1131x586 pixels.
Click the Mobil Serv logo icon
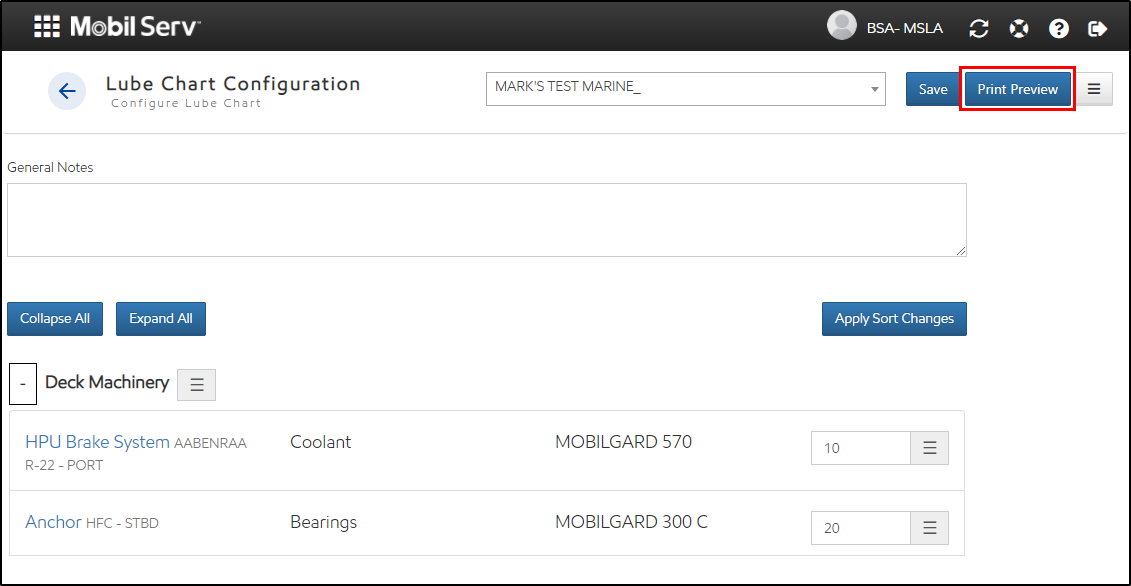pos(47,26)
